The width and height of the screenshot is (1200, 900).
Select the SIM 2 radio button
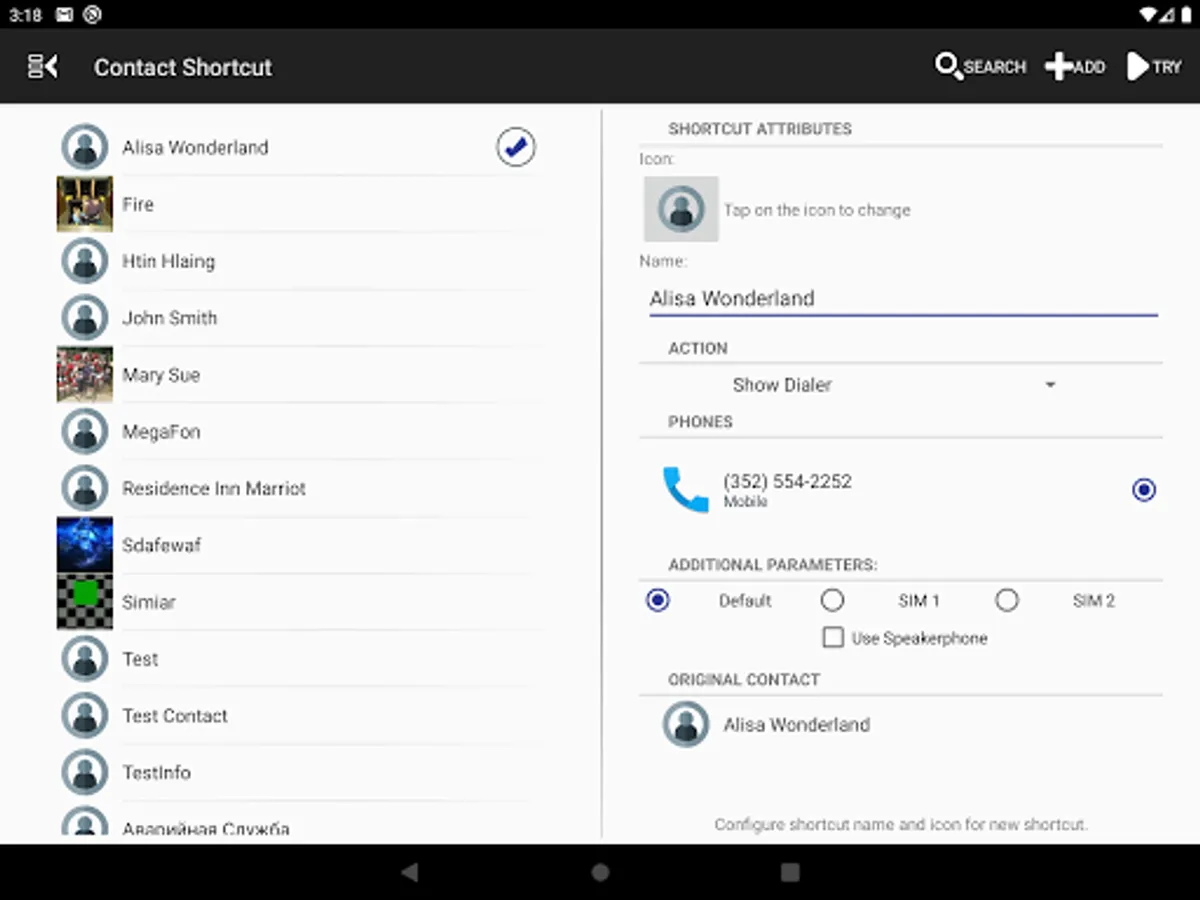pos(1007,600)
